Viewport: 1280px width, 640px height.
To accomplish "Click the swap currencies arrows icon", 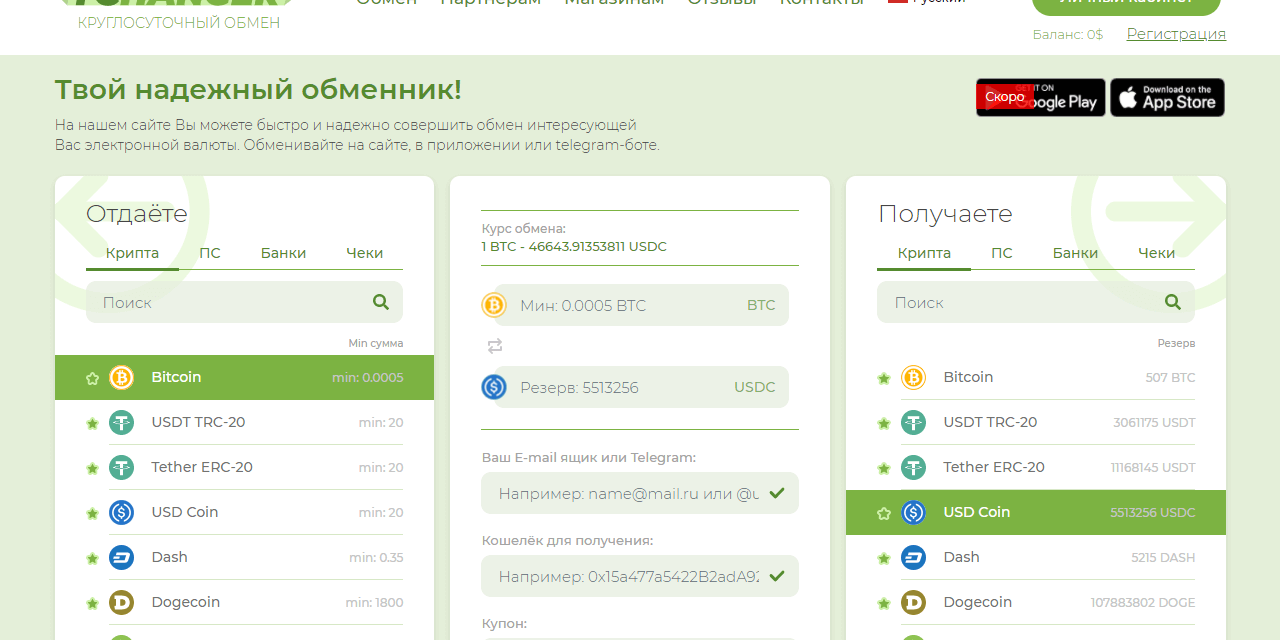I will pyautogui.click(x=494, y=346).
